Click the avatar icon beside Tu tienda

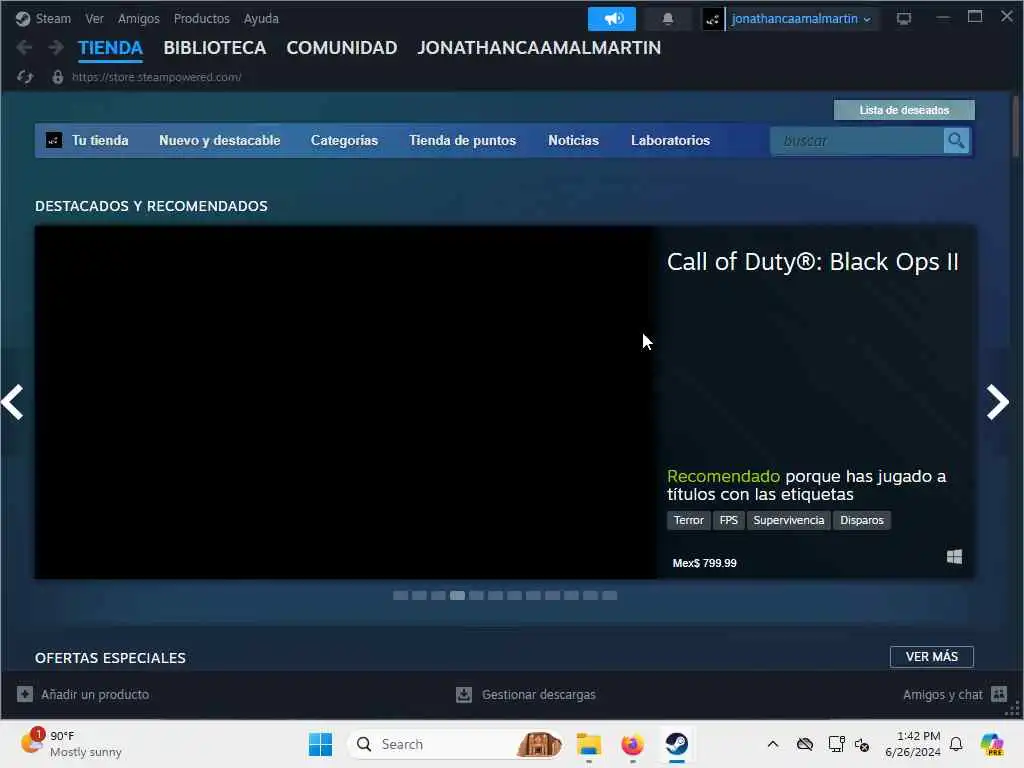(x=54, y=140)
